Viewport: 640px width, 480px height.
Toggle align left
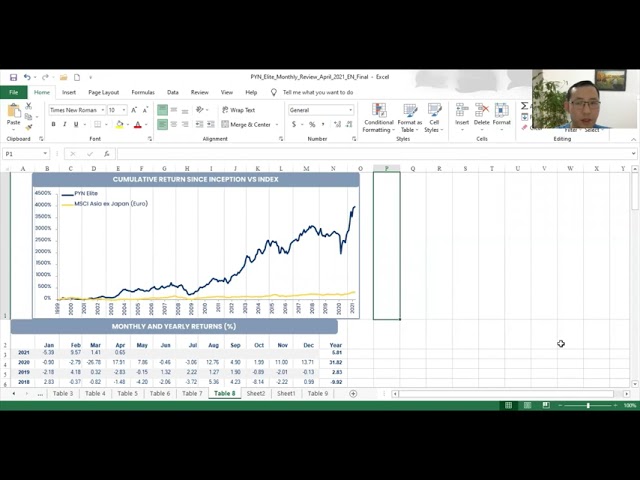162,124
